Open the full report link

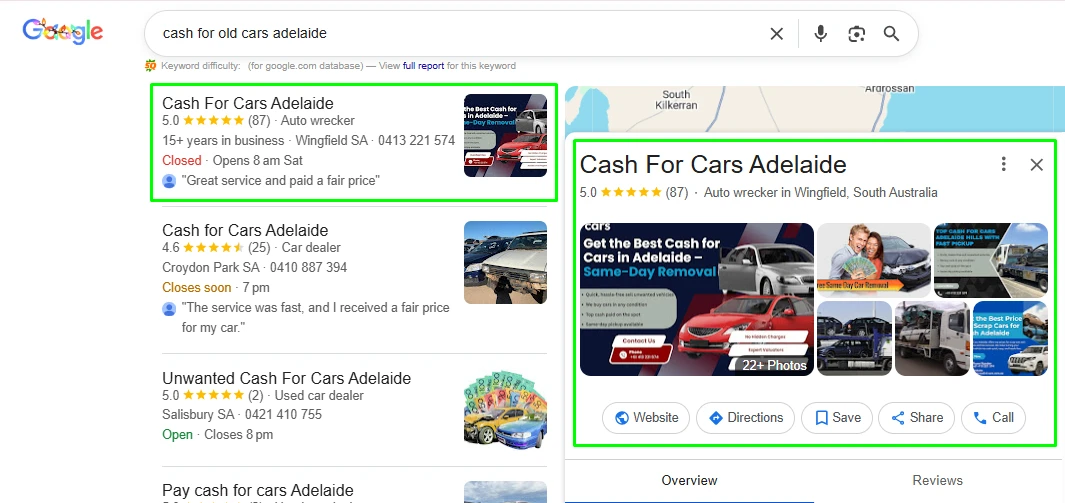423,66
